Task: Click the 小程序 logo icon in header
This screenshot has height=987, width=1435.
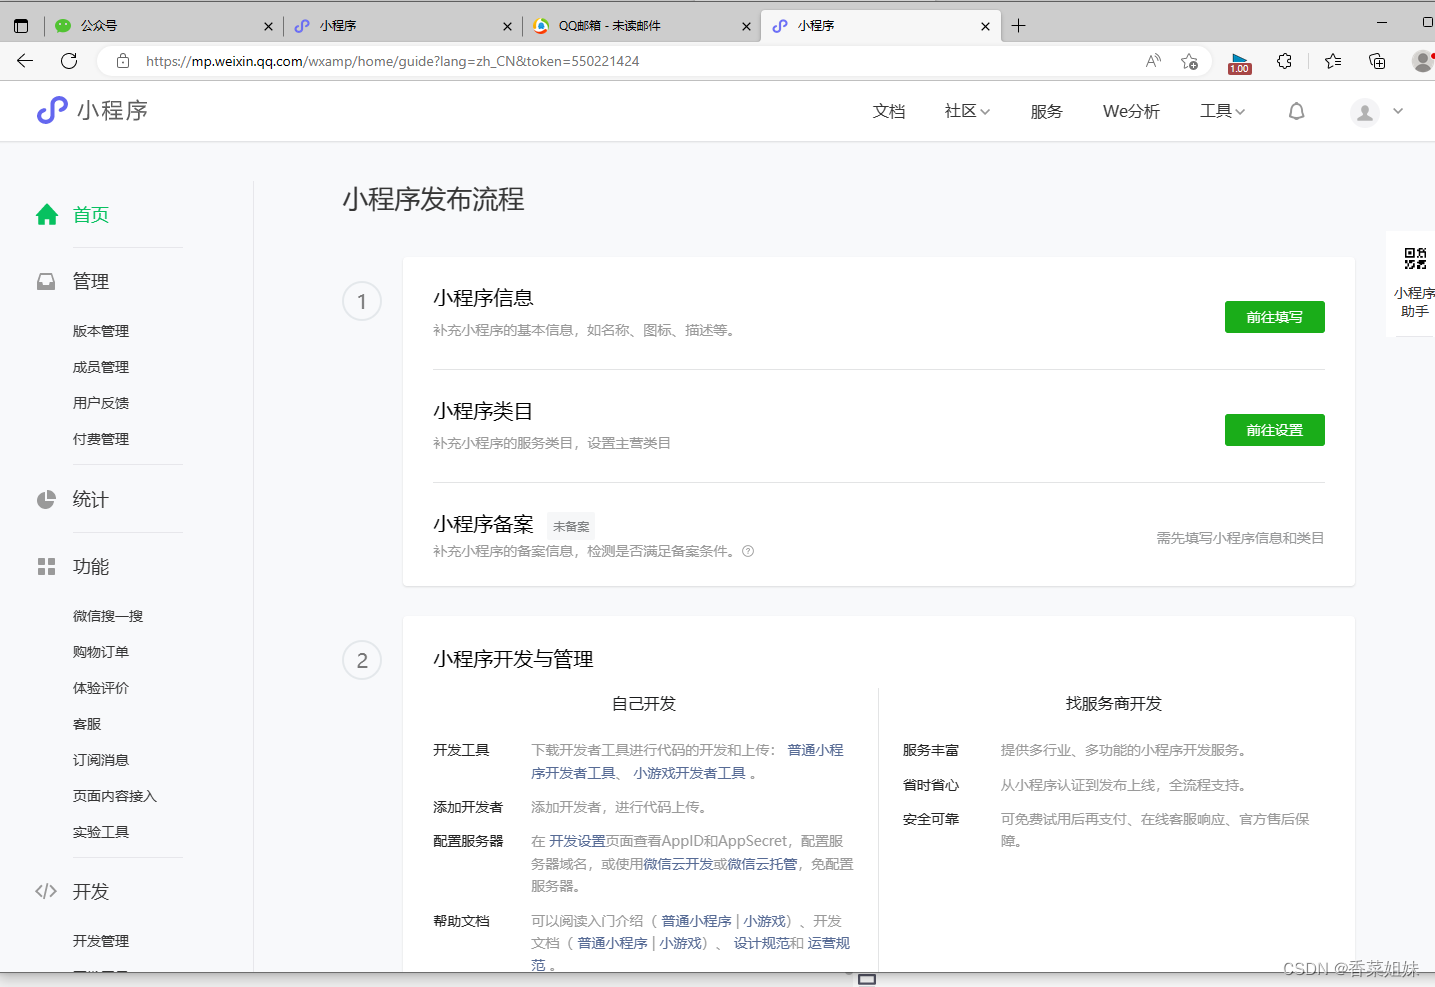Action: 52,110
